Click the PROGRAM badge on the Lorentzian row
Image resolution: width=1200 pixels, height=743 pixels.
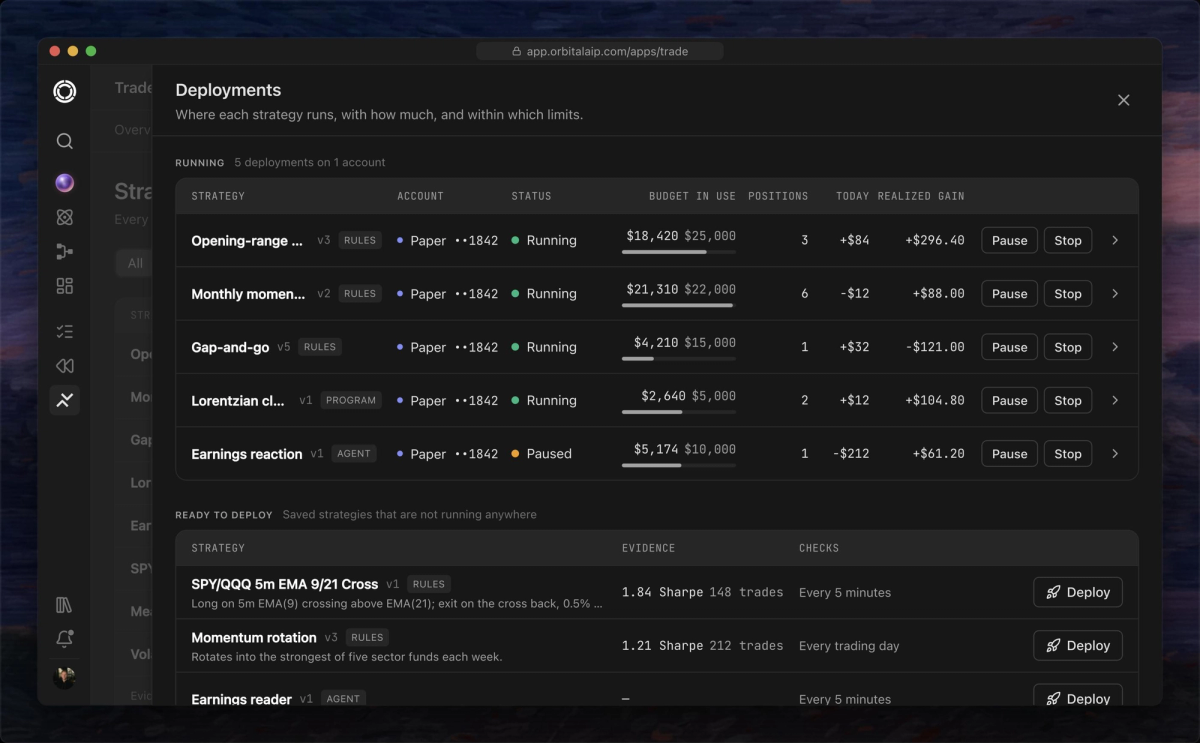tap(351, 400)
